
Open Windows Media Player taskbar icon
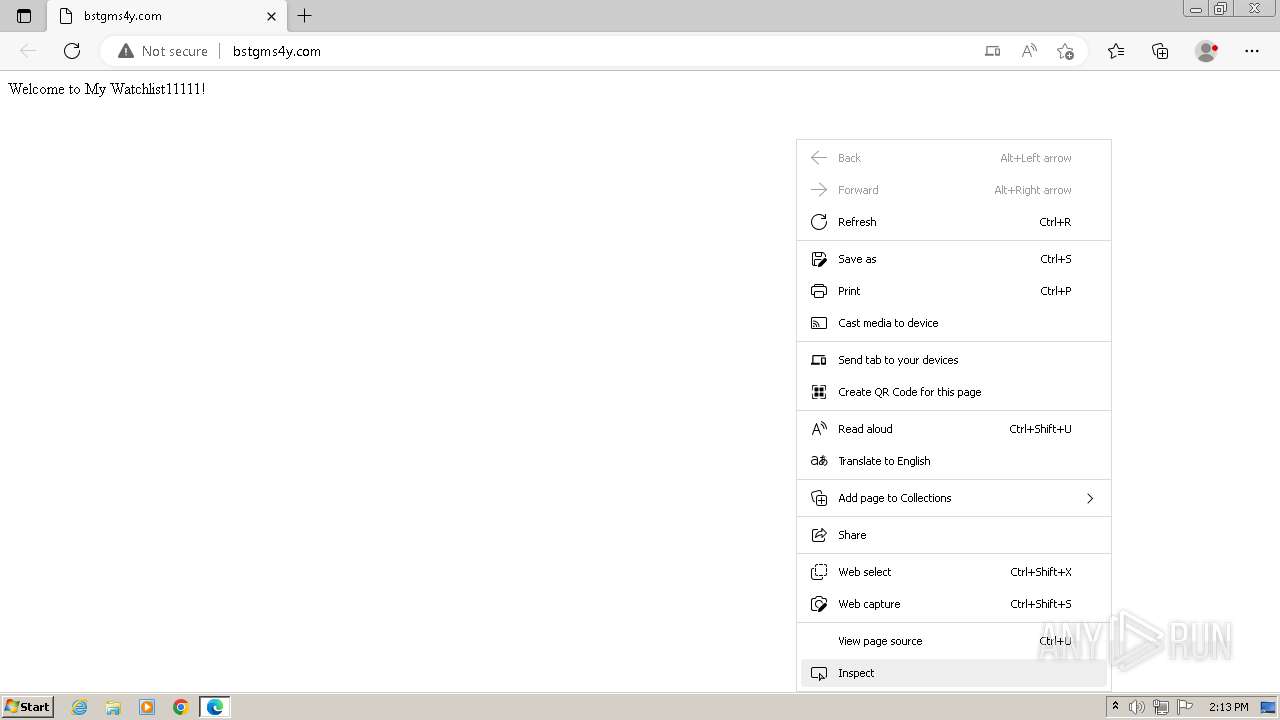point(147,707)
